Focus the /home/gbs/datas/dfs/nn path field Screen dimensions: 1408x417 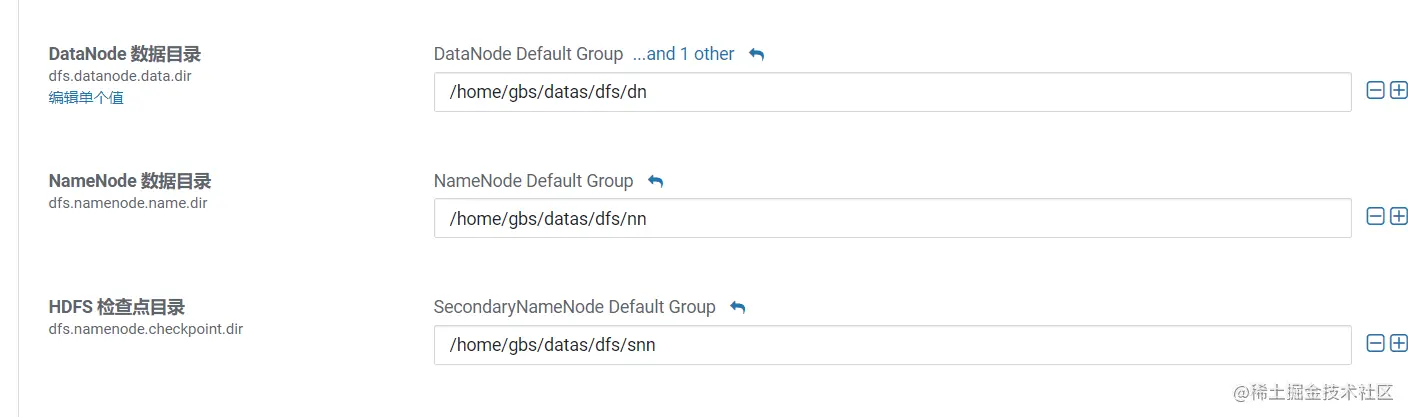pyautogui.click(x=892, y=218)
